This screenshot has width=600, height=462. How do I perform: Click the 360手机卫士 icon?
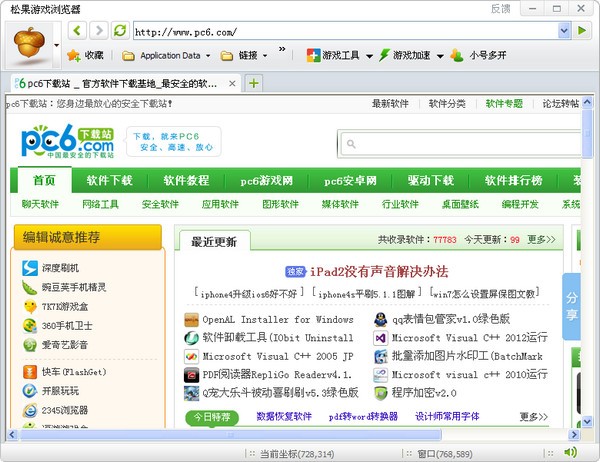pos(30,326)
